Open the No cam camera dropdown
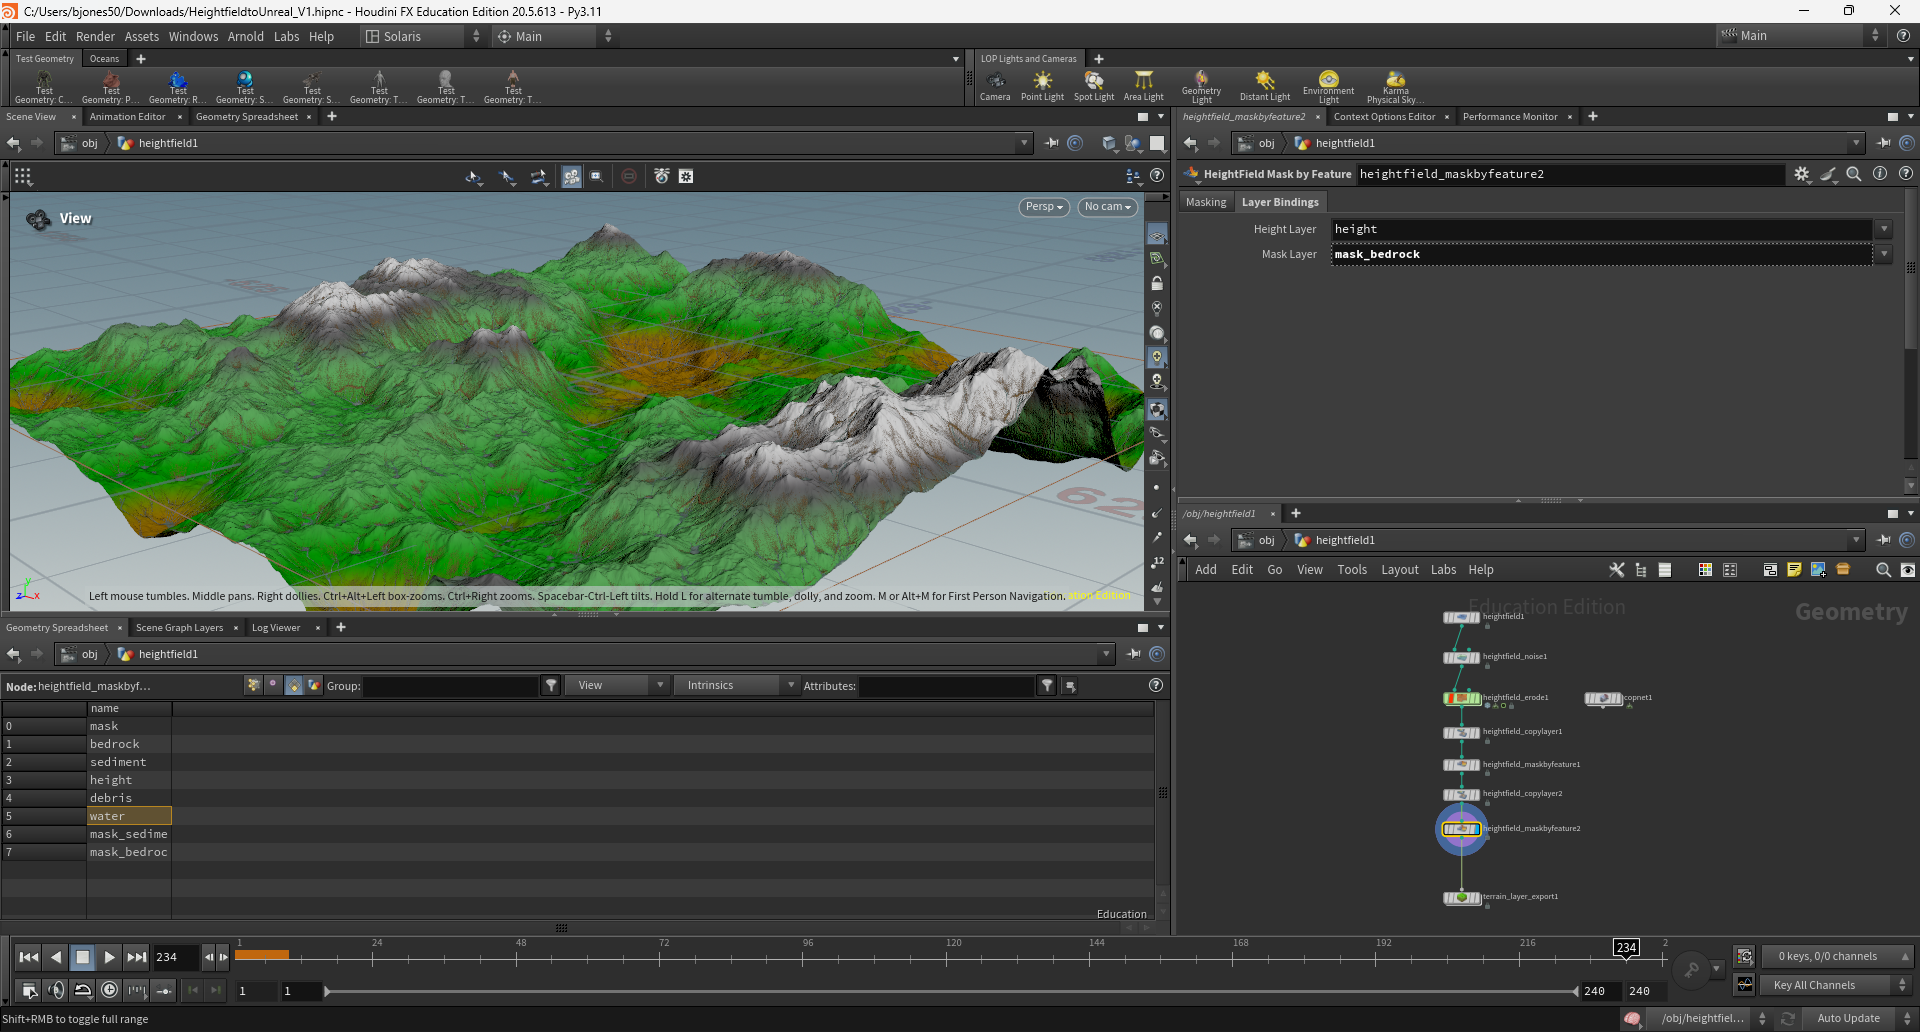Screen dimensions: 1920x1032 (x=1107, y=207)
